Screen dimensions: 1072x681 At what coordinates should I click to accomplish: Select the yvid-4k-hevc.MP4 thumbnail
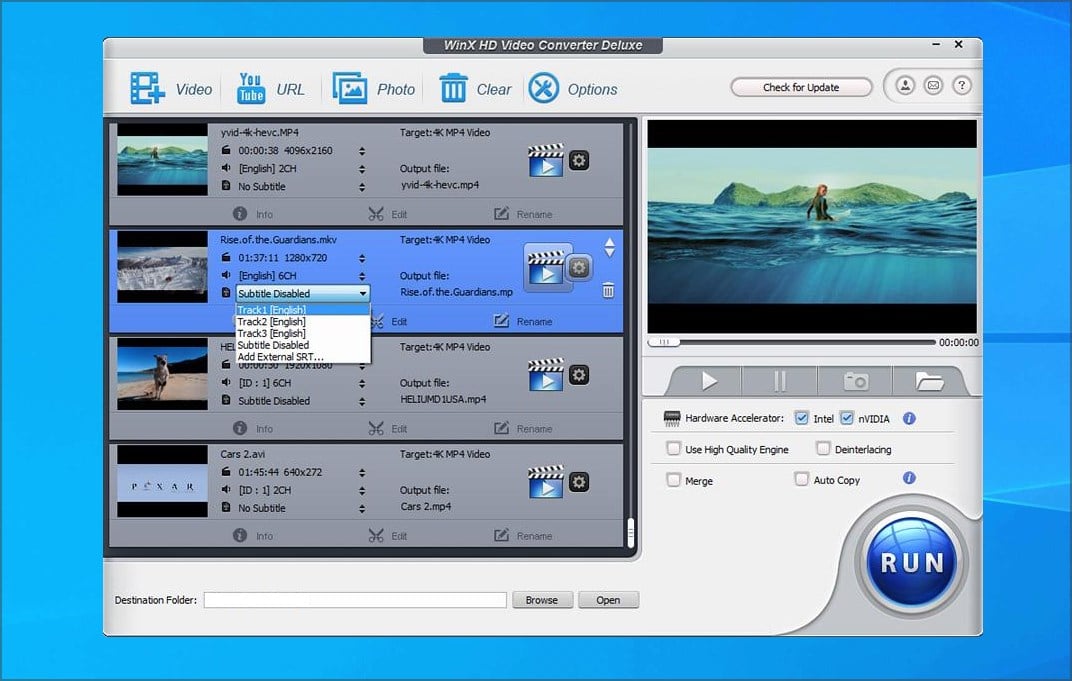click(162, 159)
